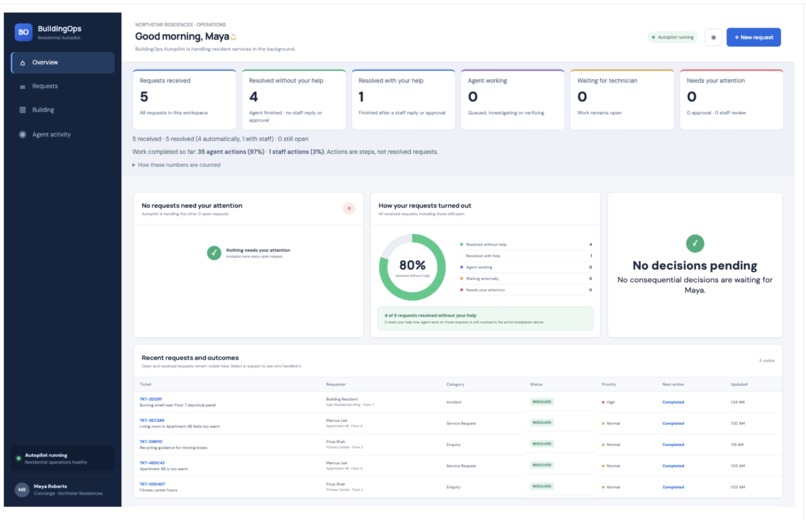Click the + New request button
Screen dimensions: 806x520
point(753,37)
